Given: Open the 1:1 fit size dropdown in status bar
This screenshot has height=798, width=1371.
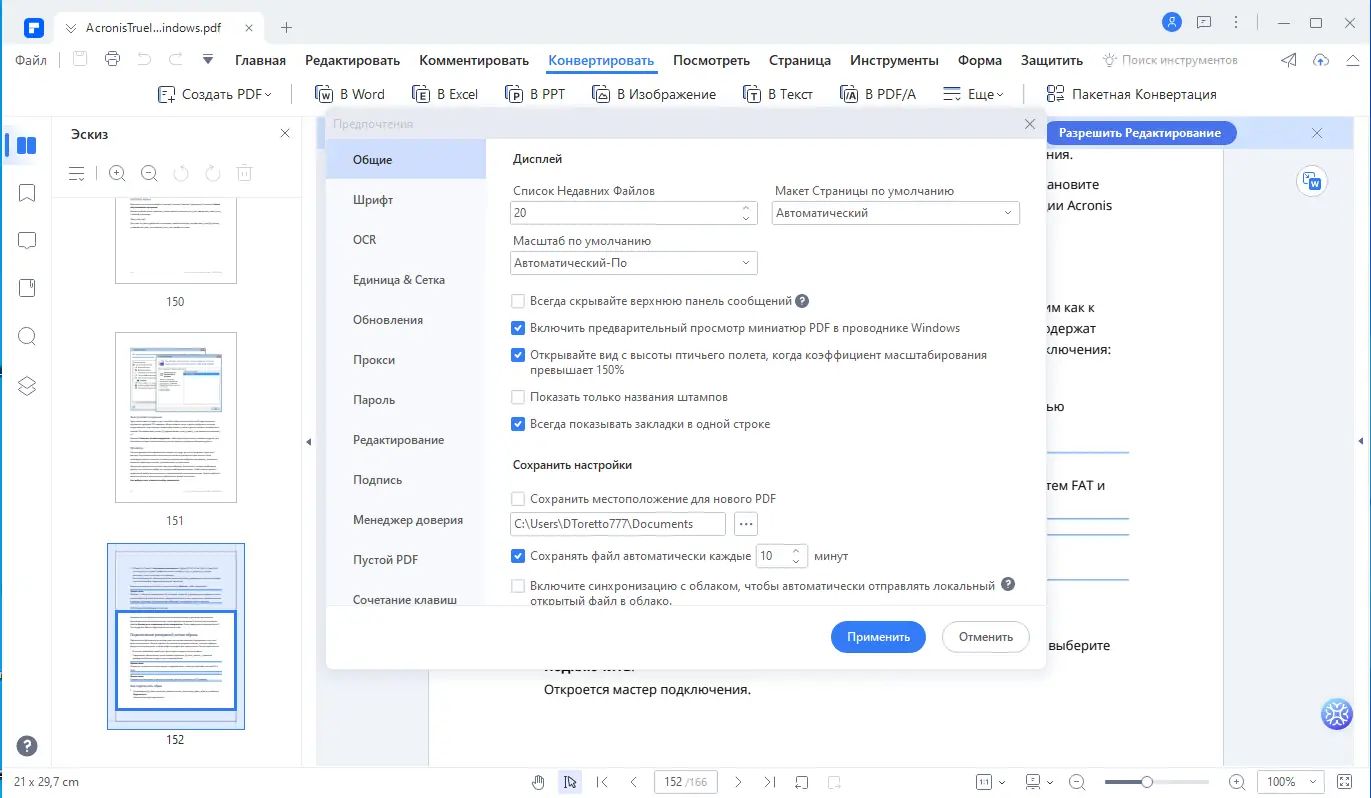Looking at the screenshot, I should pyautogui.click(x=990, y=782).
